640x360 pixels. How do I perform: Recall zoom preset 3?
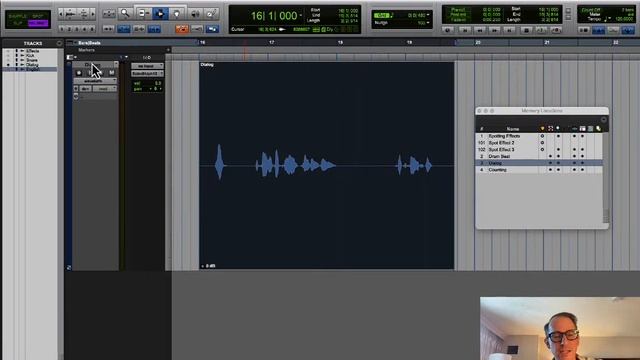coord(77,29)
